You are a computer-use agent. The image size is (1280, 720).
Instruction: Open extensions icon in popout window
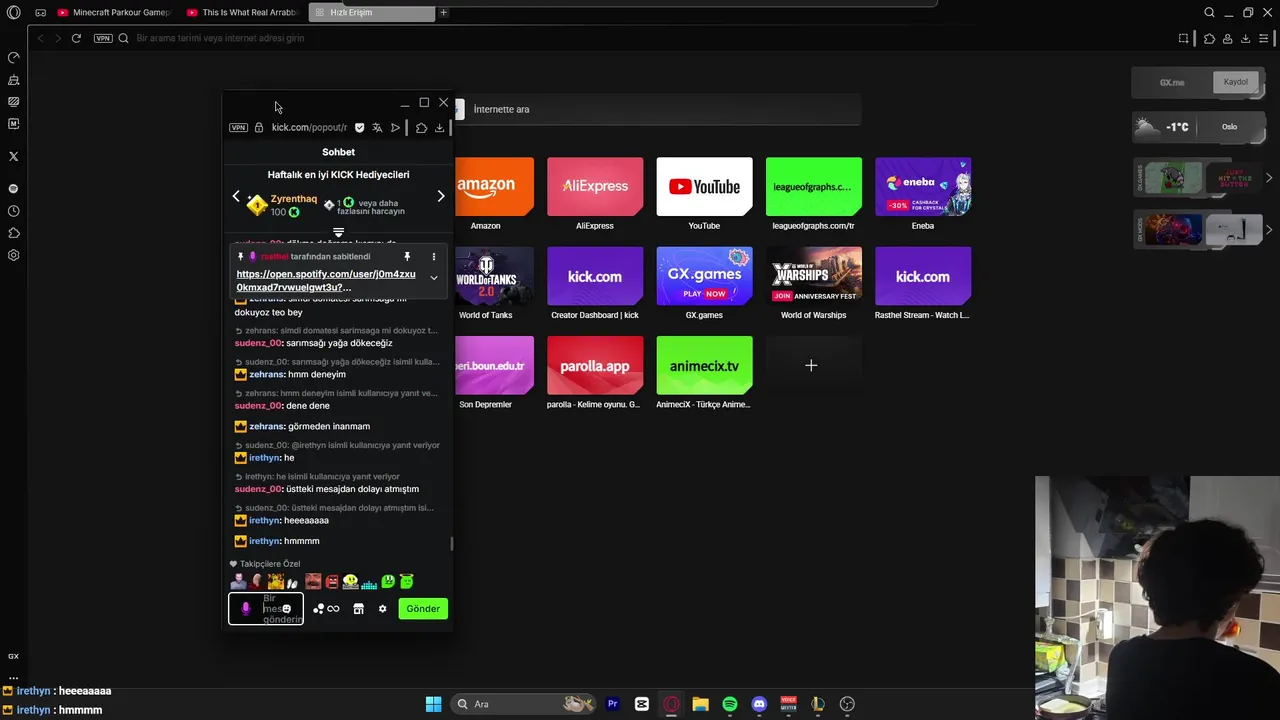tap(421, 128)
